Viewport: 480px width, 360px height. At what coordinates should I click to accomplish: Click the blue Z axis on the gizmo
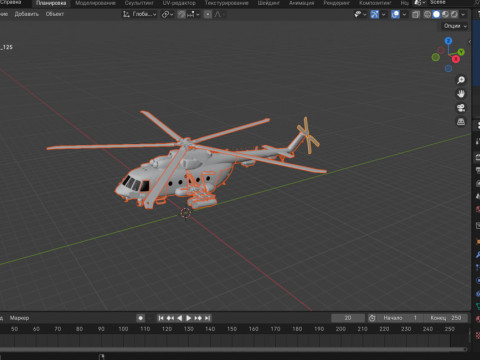tap(448, 41)
